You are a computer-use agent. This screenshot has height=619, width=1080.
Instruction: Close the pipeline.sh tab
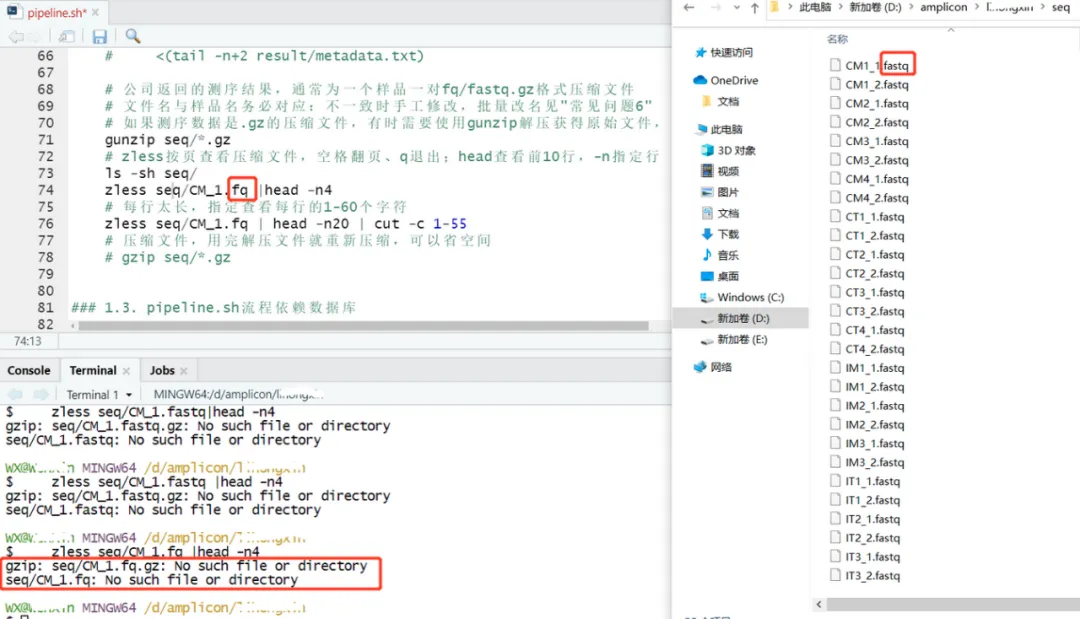95,12
